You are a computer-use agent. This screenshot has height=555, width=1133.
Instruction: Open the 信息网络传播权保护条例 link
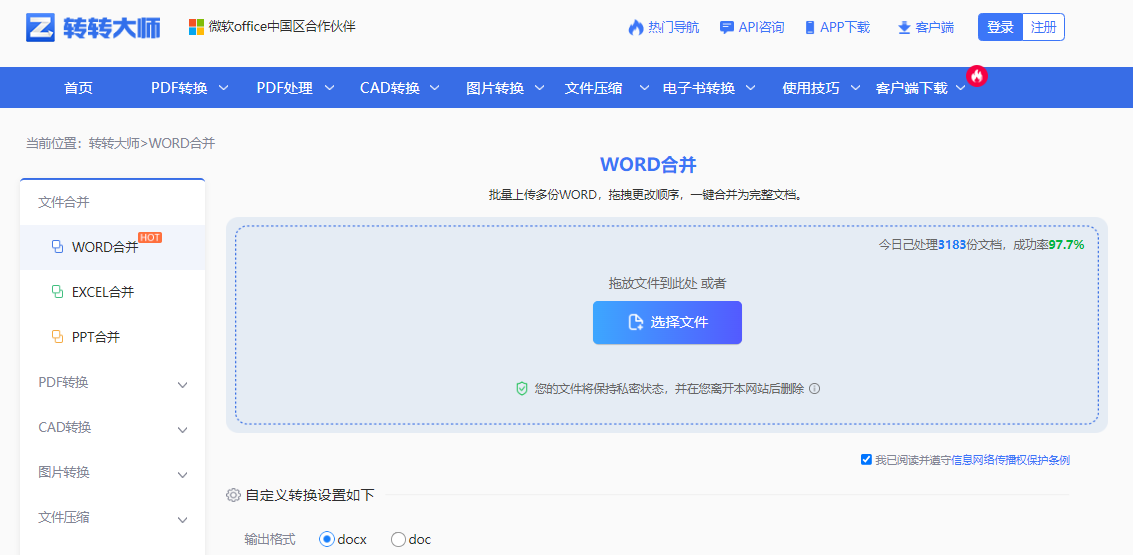[1011, 460]
